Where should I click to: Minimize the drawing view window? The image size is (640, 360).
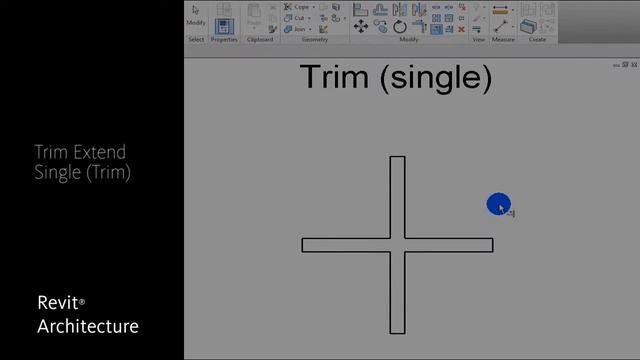point(616,65)
